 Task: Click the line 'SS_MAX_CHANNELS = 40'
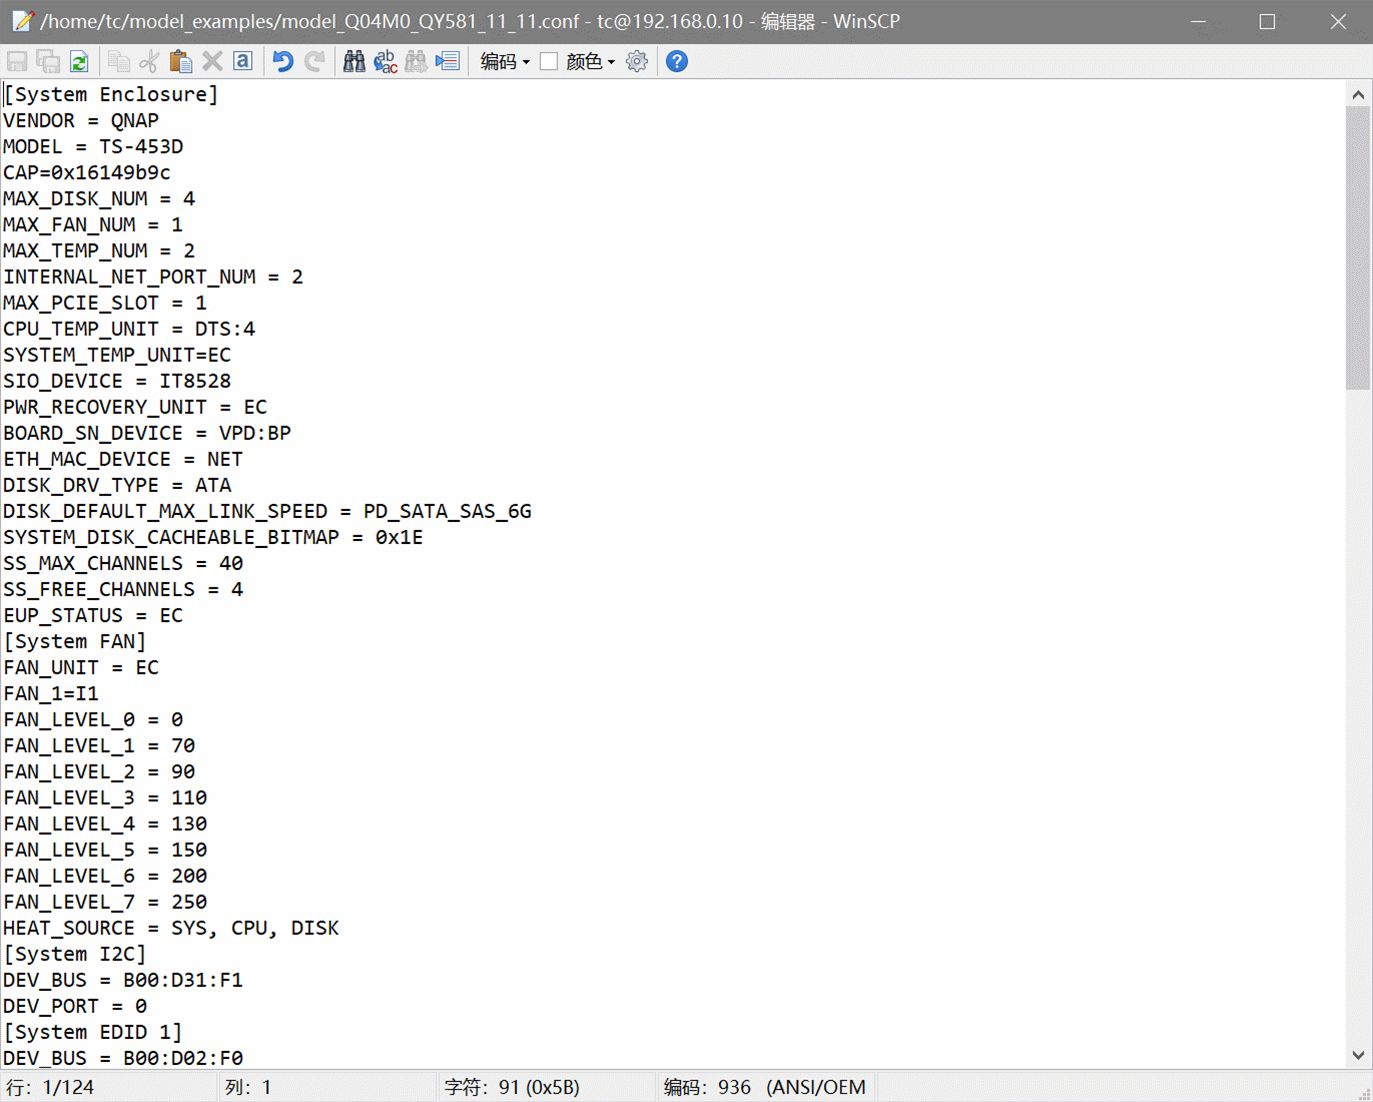click(x=123, y=563)
